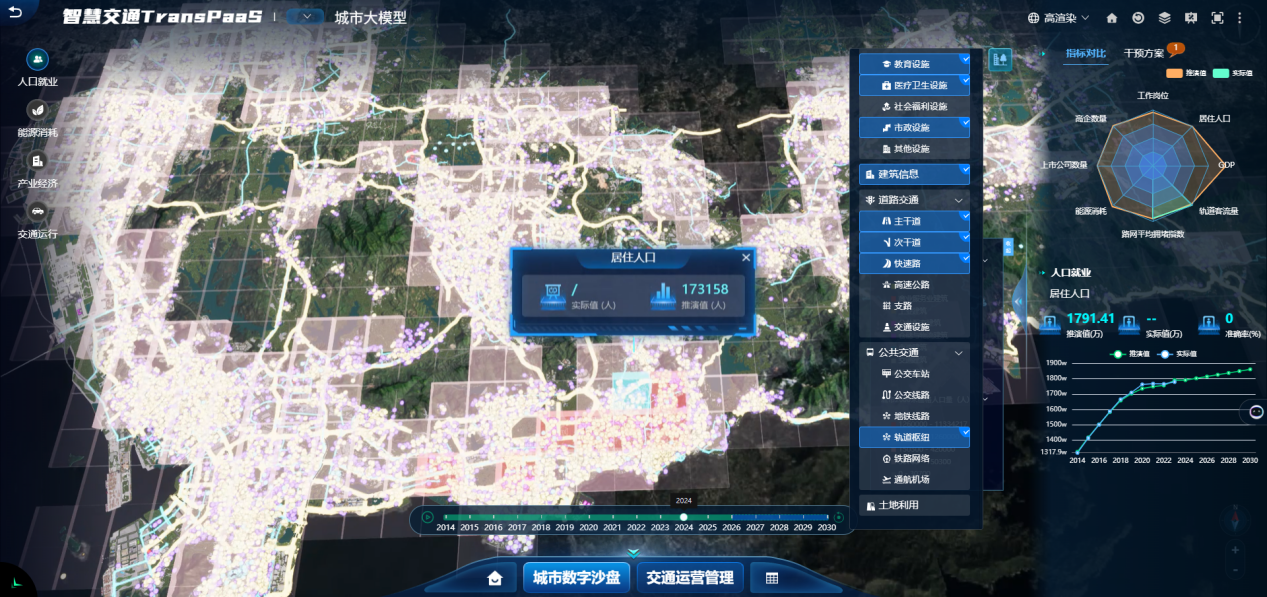This screenshot has width=1267, height=597.
Task: Collapse the 公共交通 layer group
Action: click(x=958, y=353)
